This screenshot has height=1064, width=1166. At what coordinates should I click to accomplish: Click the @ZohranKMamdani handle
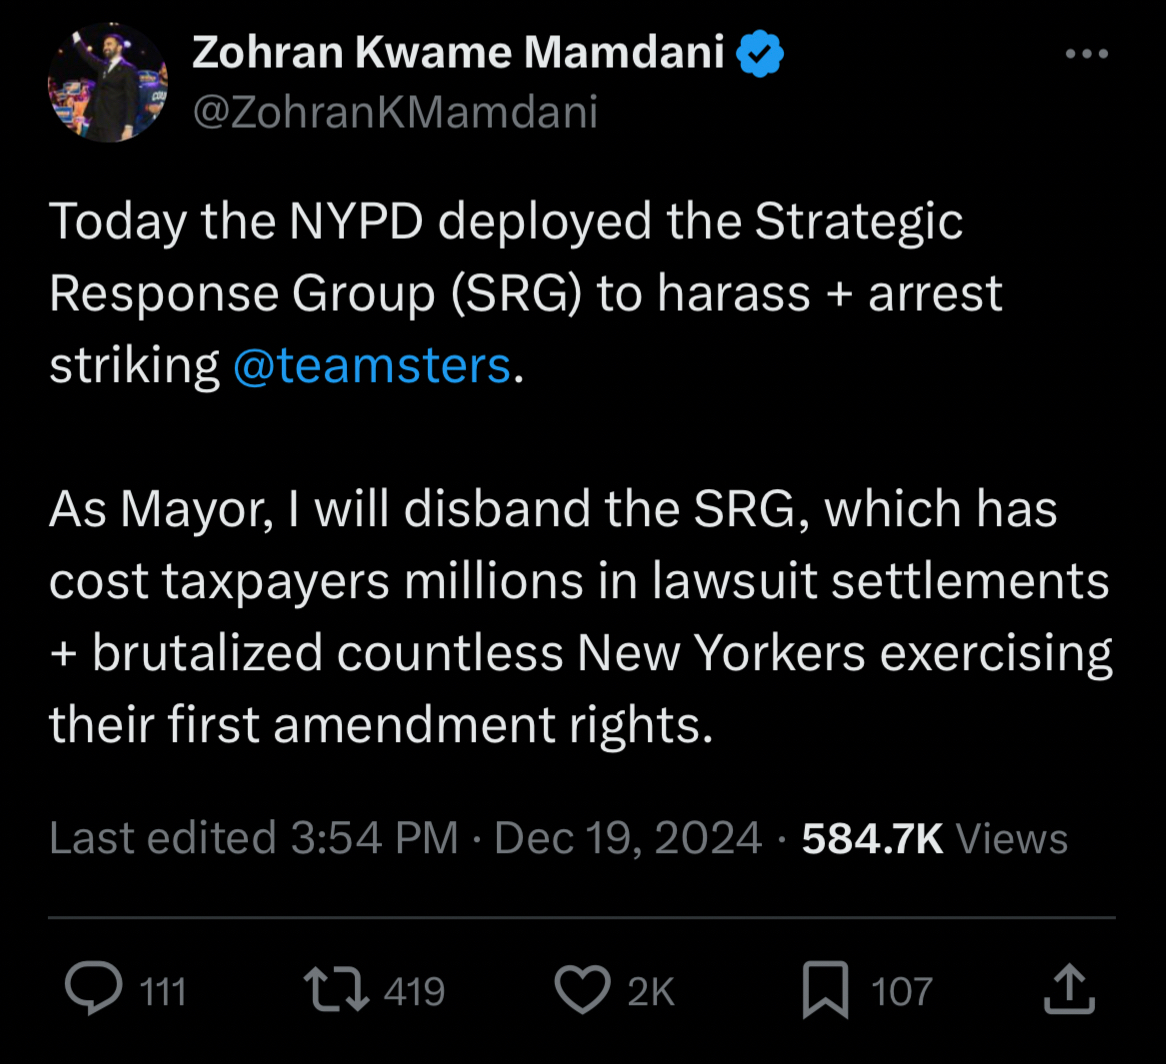pyautogui.click(x=395, y=111)
